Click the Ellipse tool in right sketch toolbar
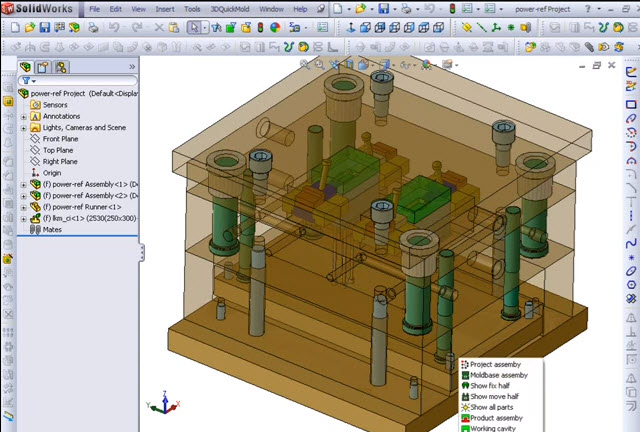The width and height of the screenshot is (640, 432). coord(631,271)
